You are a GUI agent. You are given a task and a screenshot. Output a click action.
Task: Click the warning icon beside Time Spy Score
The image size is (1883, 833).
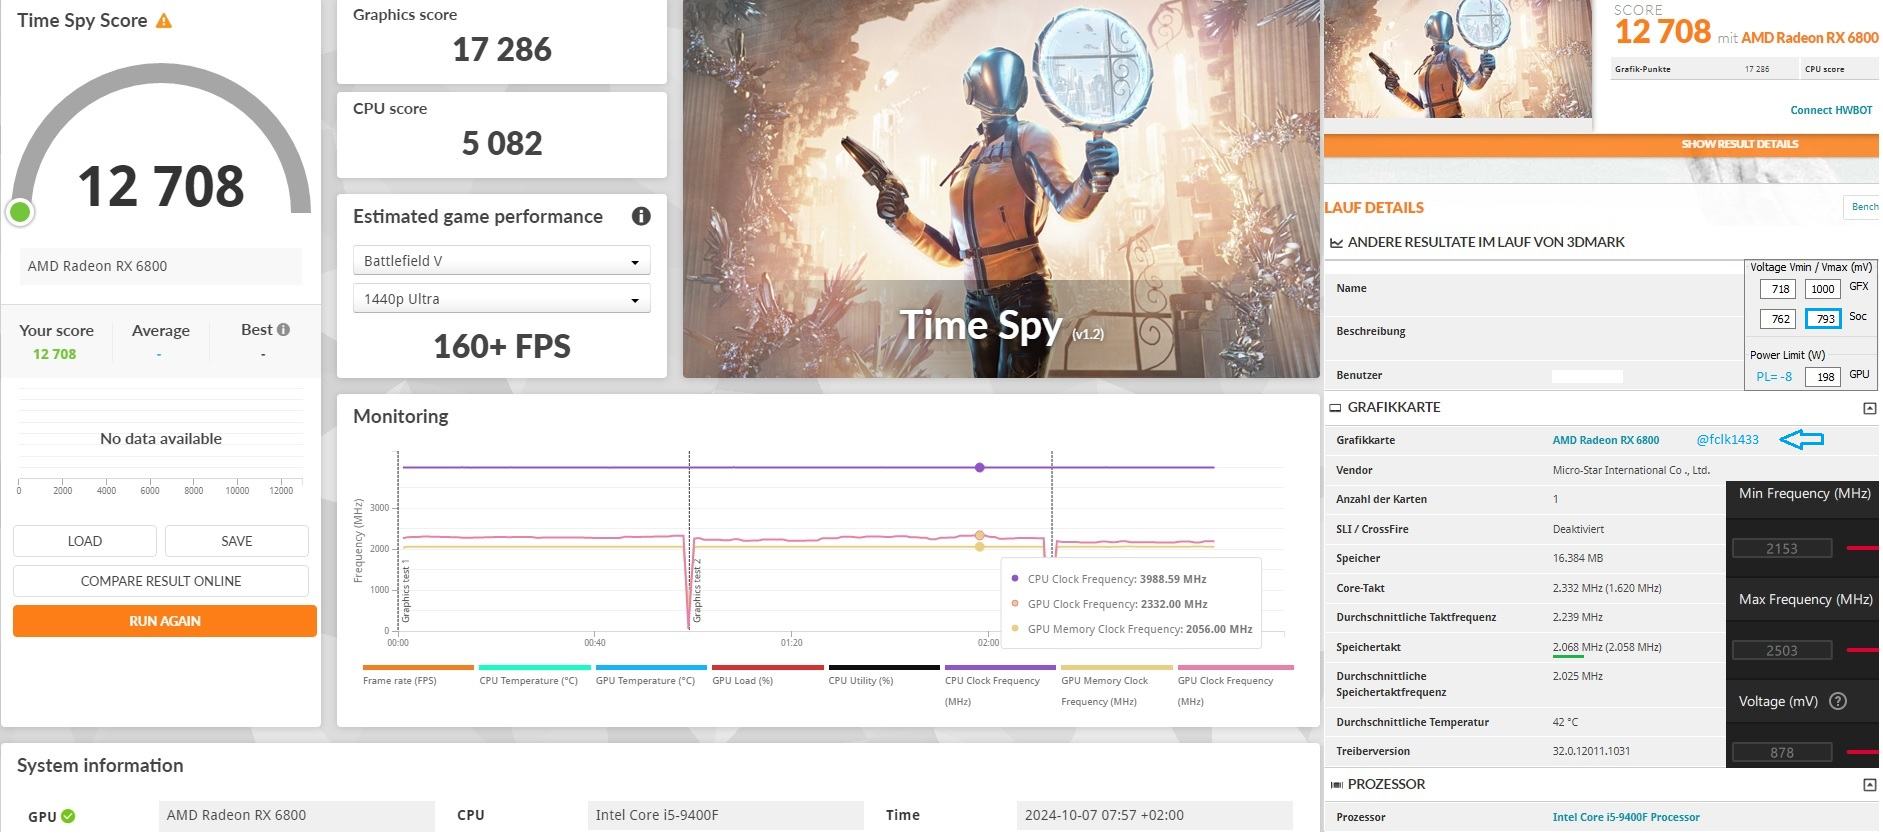(164, 20)
